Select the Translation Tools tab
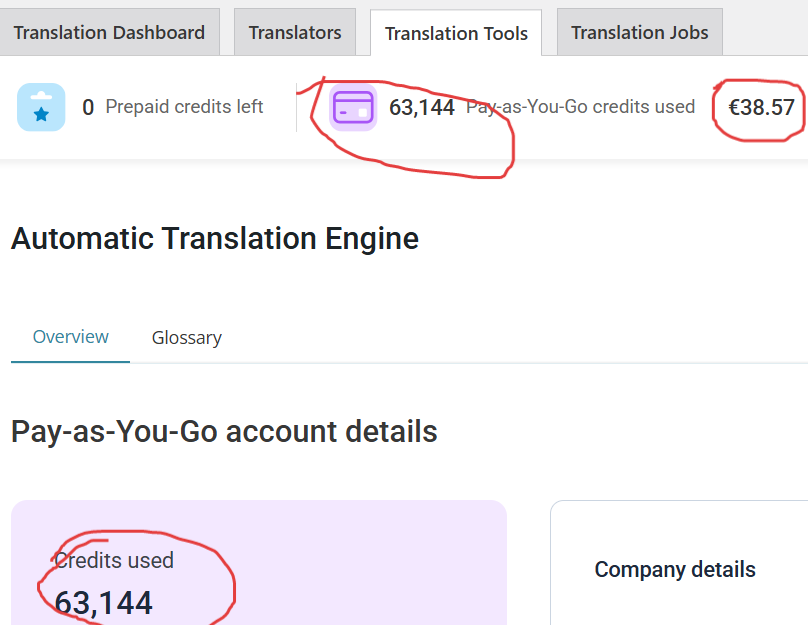The width and height of the screenshot is (808, 625). (x=456, y=34)
